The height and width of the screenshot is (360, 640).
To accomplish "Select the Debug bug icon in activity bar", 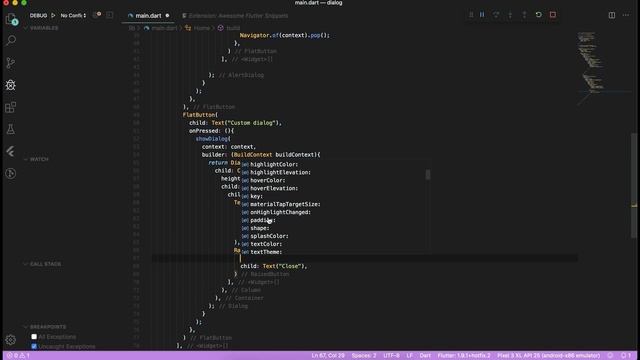I will [x=11, y=85].
